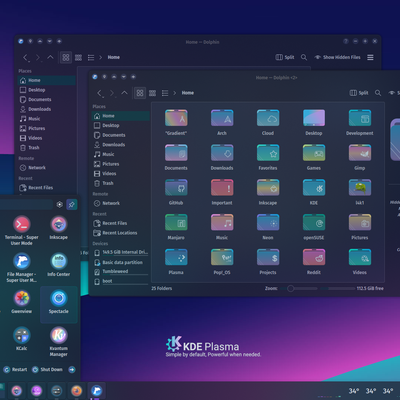The width and height of the screenshot is (400, 400).
Task: Open the Development folder
Action: click(360, 122)
